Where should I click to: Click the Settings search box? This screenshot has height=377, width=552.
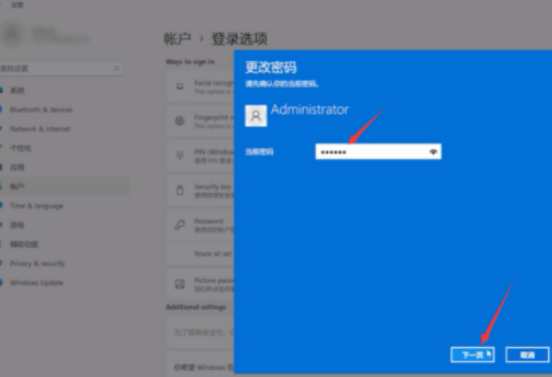61,68
